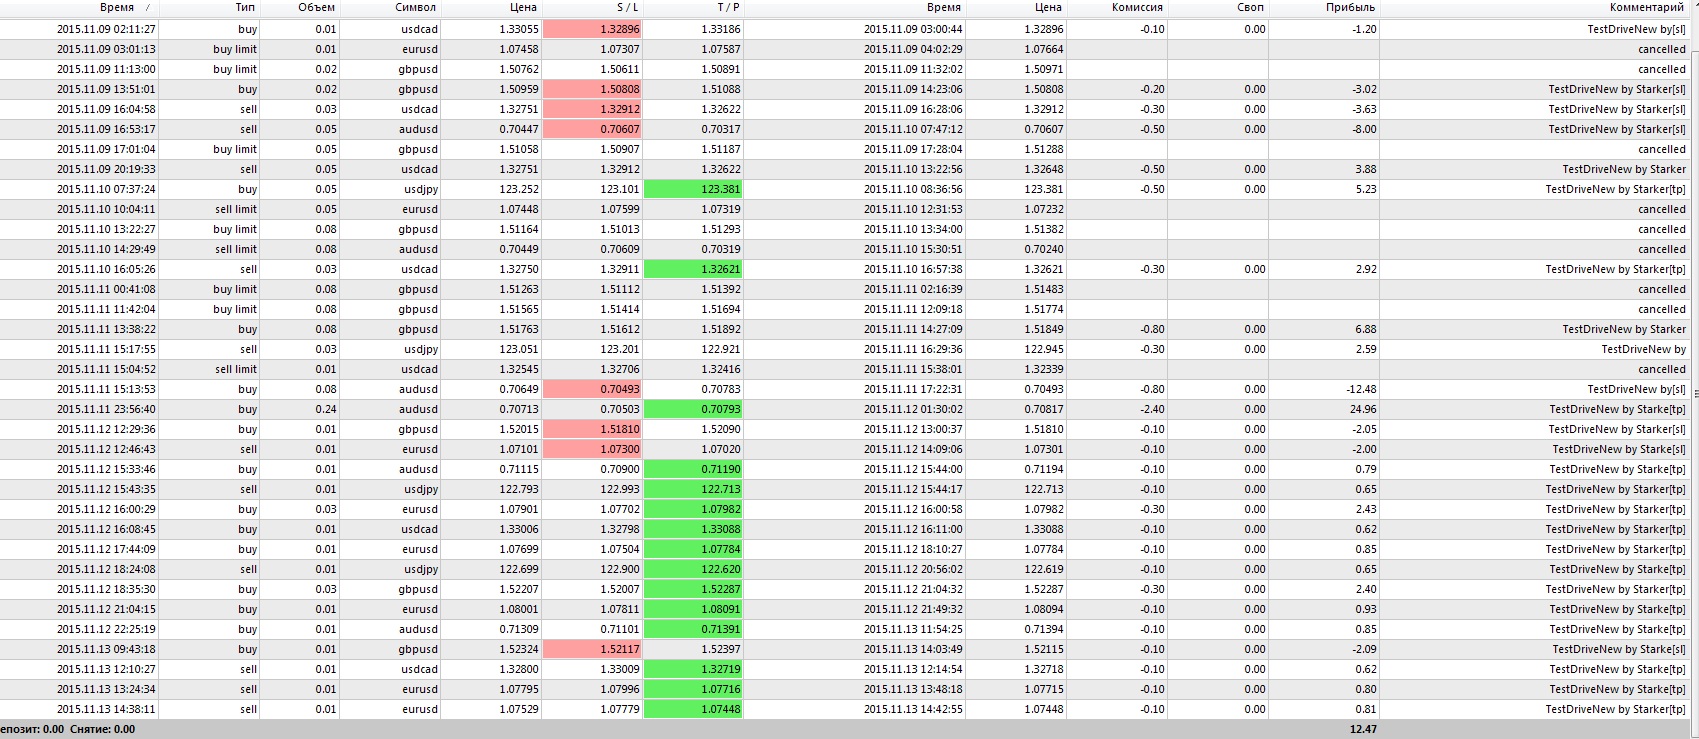Viewport: 1699px width, 739px height.
Task: Click the profit value 2.43
Action: click(1366, 509)
